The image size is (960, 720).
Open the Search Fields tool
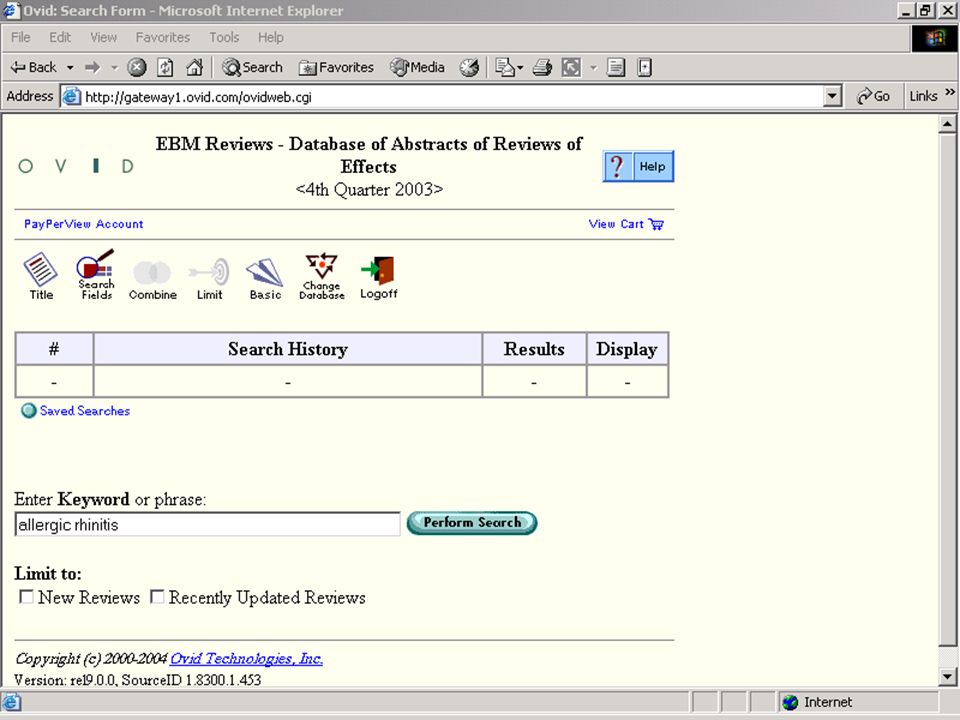[x=96, y=273]
